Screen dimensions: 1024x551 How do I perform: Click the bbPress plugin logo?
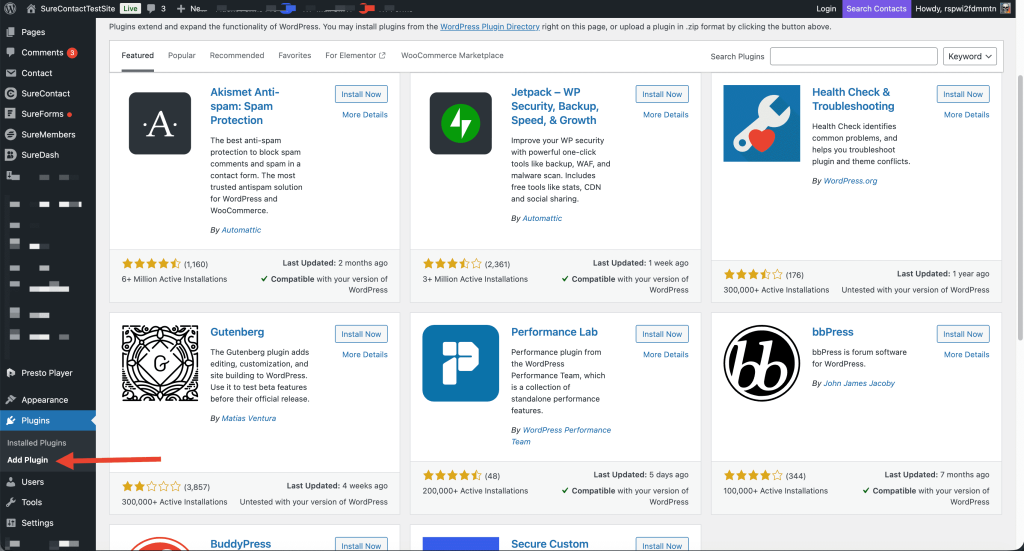tap(761, 363)
